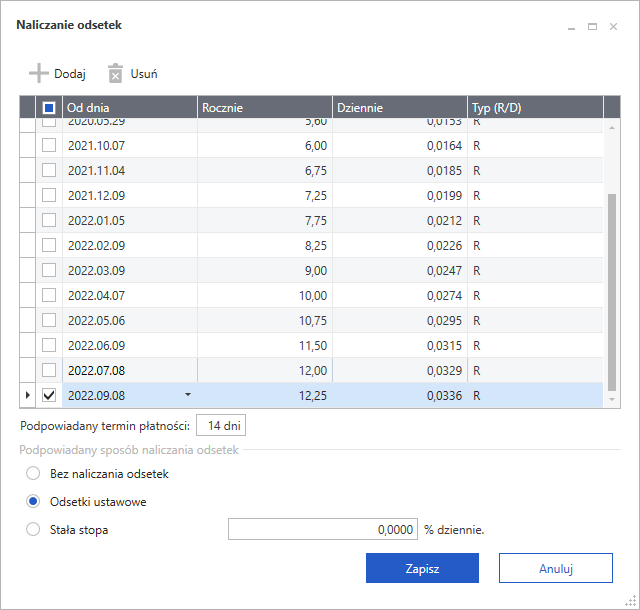
Task: Check the 2022.07.08 row checkbox
Action: (x=49, y=371)
